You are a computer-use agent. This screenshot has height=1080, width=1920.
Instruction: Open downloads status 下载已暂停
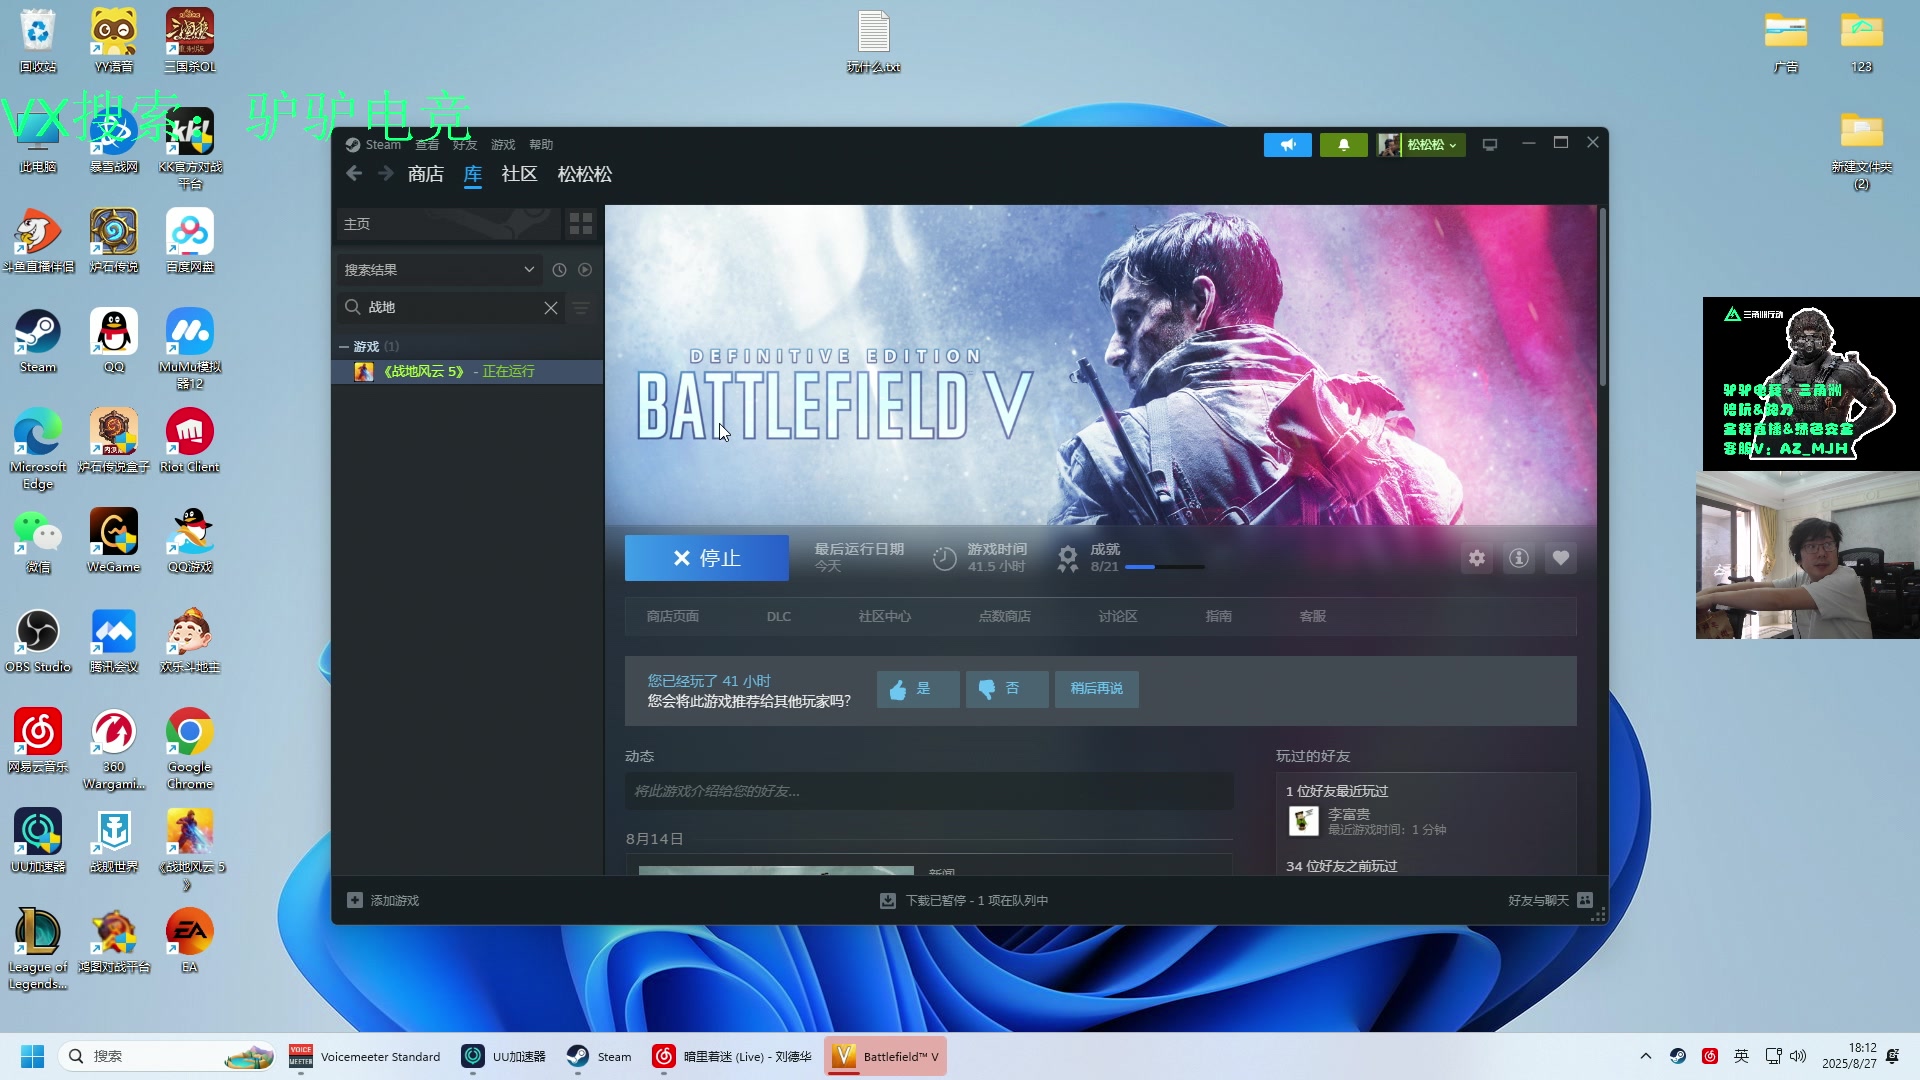(x=964, y=901)
